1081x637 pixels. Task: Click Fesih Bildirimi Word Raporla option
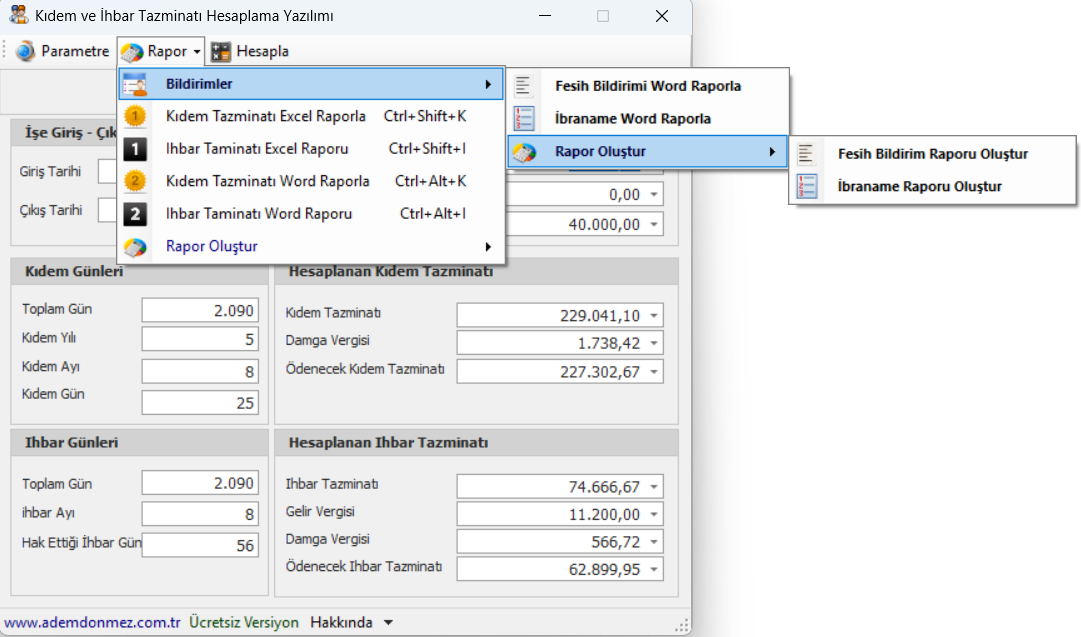[x=648, y=86]
